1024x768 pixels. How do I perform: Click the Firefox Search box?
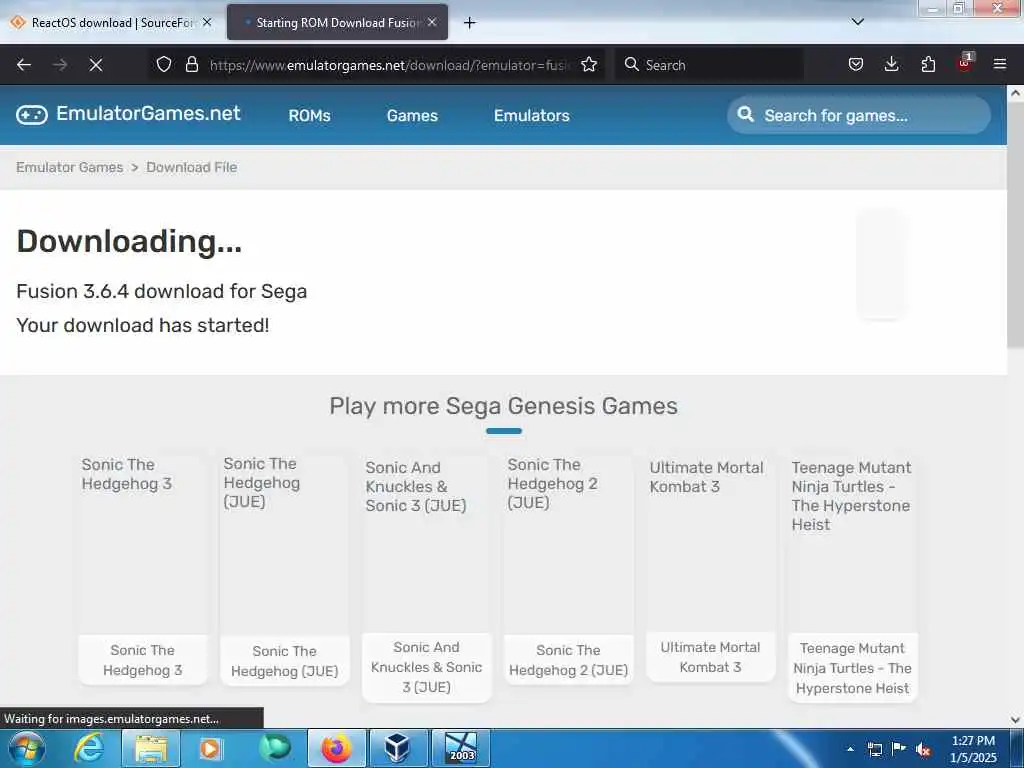[709, 65]
